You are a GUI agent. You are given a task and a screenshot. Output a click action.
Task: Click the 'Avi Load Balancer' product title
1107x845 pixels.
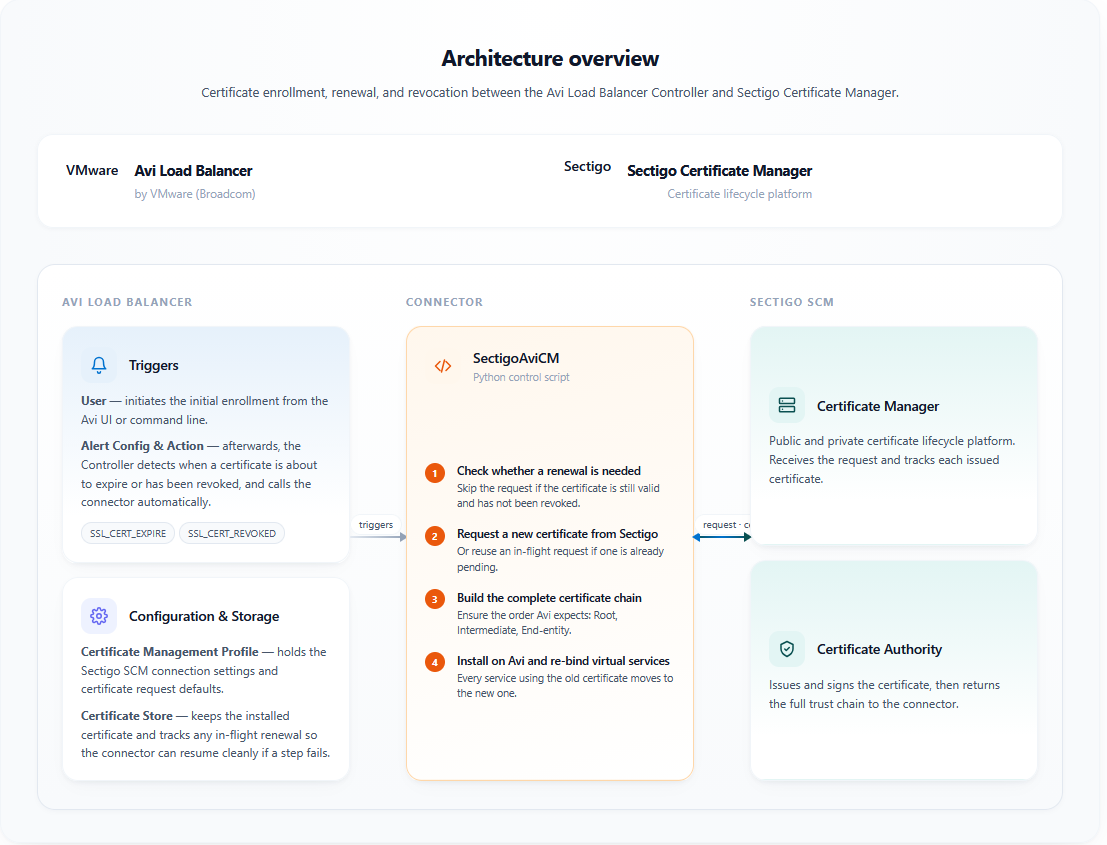click(x=193, y=171)
